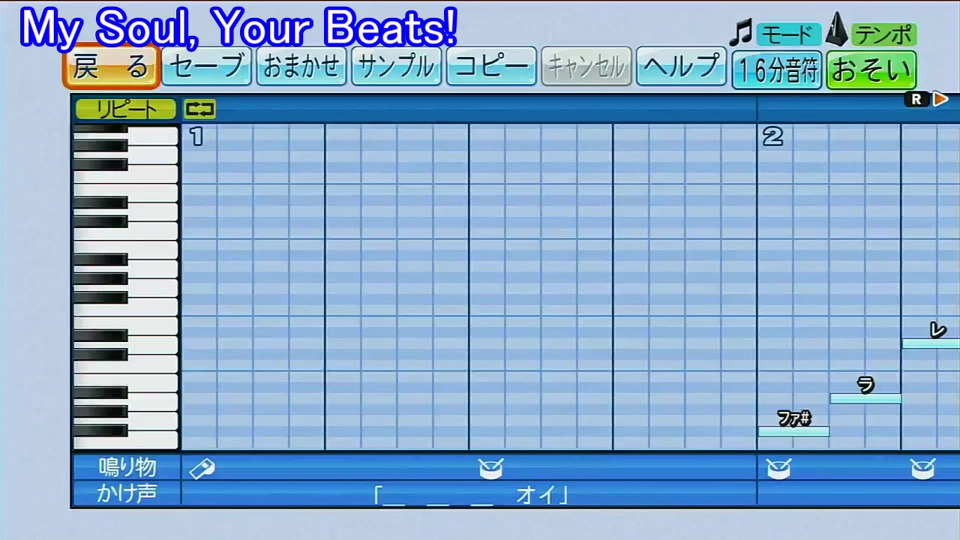Click the コピー copy button

[x=491, y=66]
